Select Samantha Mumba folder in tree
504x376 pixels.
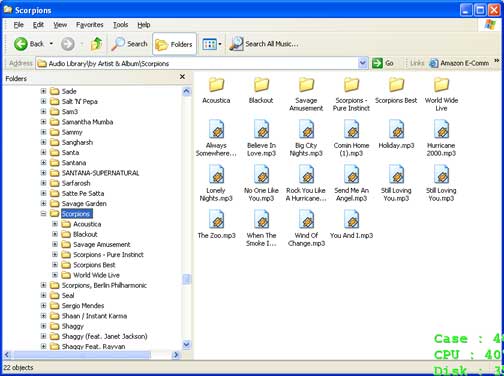click(82, 122)
